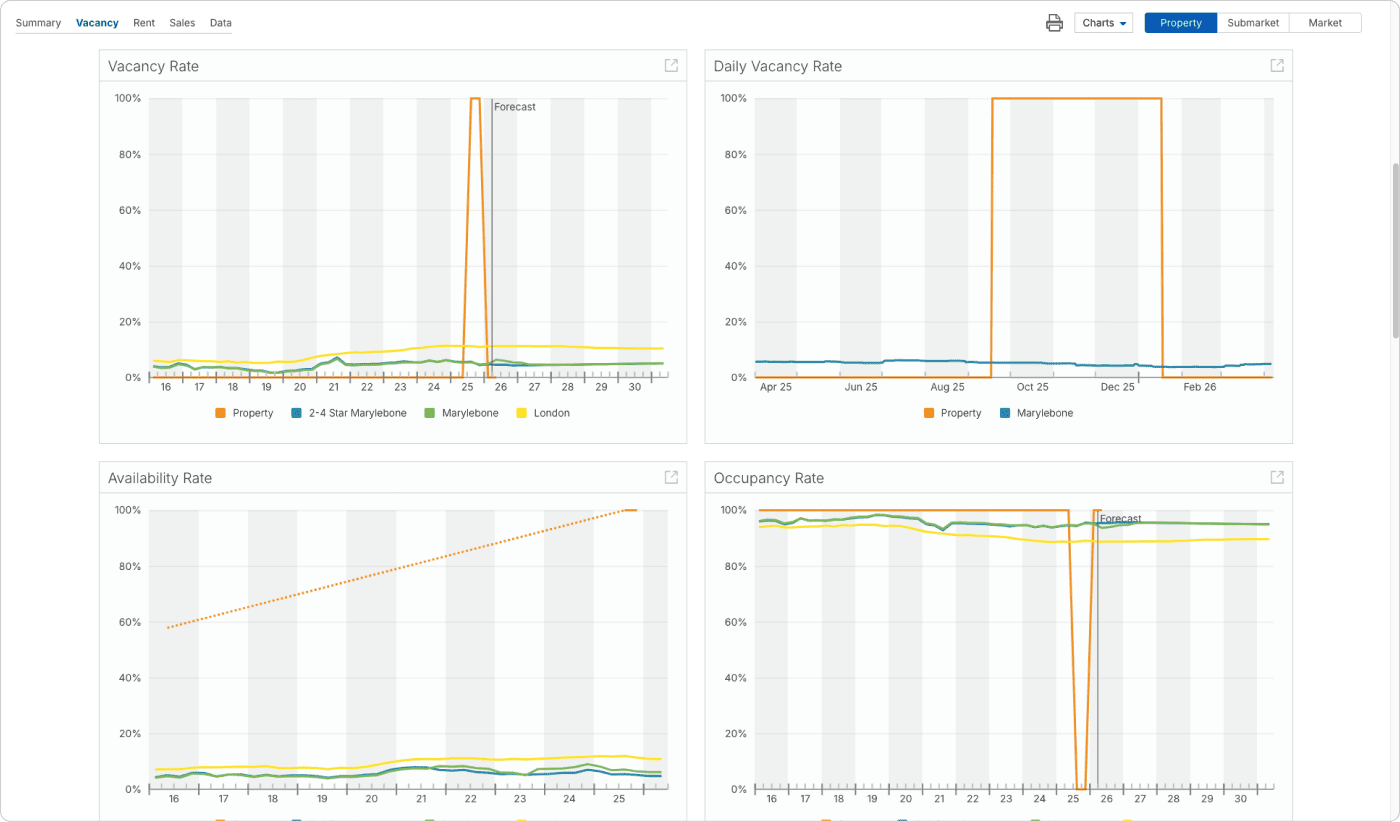The height and width of the screenshot is (822, 1400).
Task: Open Availability Rate chart in popout
Action: point(671,478)
